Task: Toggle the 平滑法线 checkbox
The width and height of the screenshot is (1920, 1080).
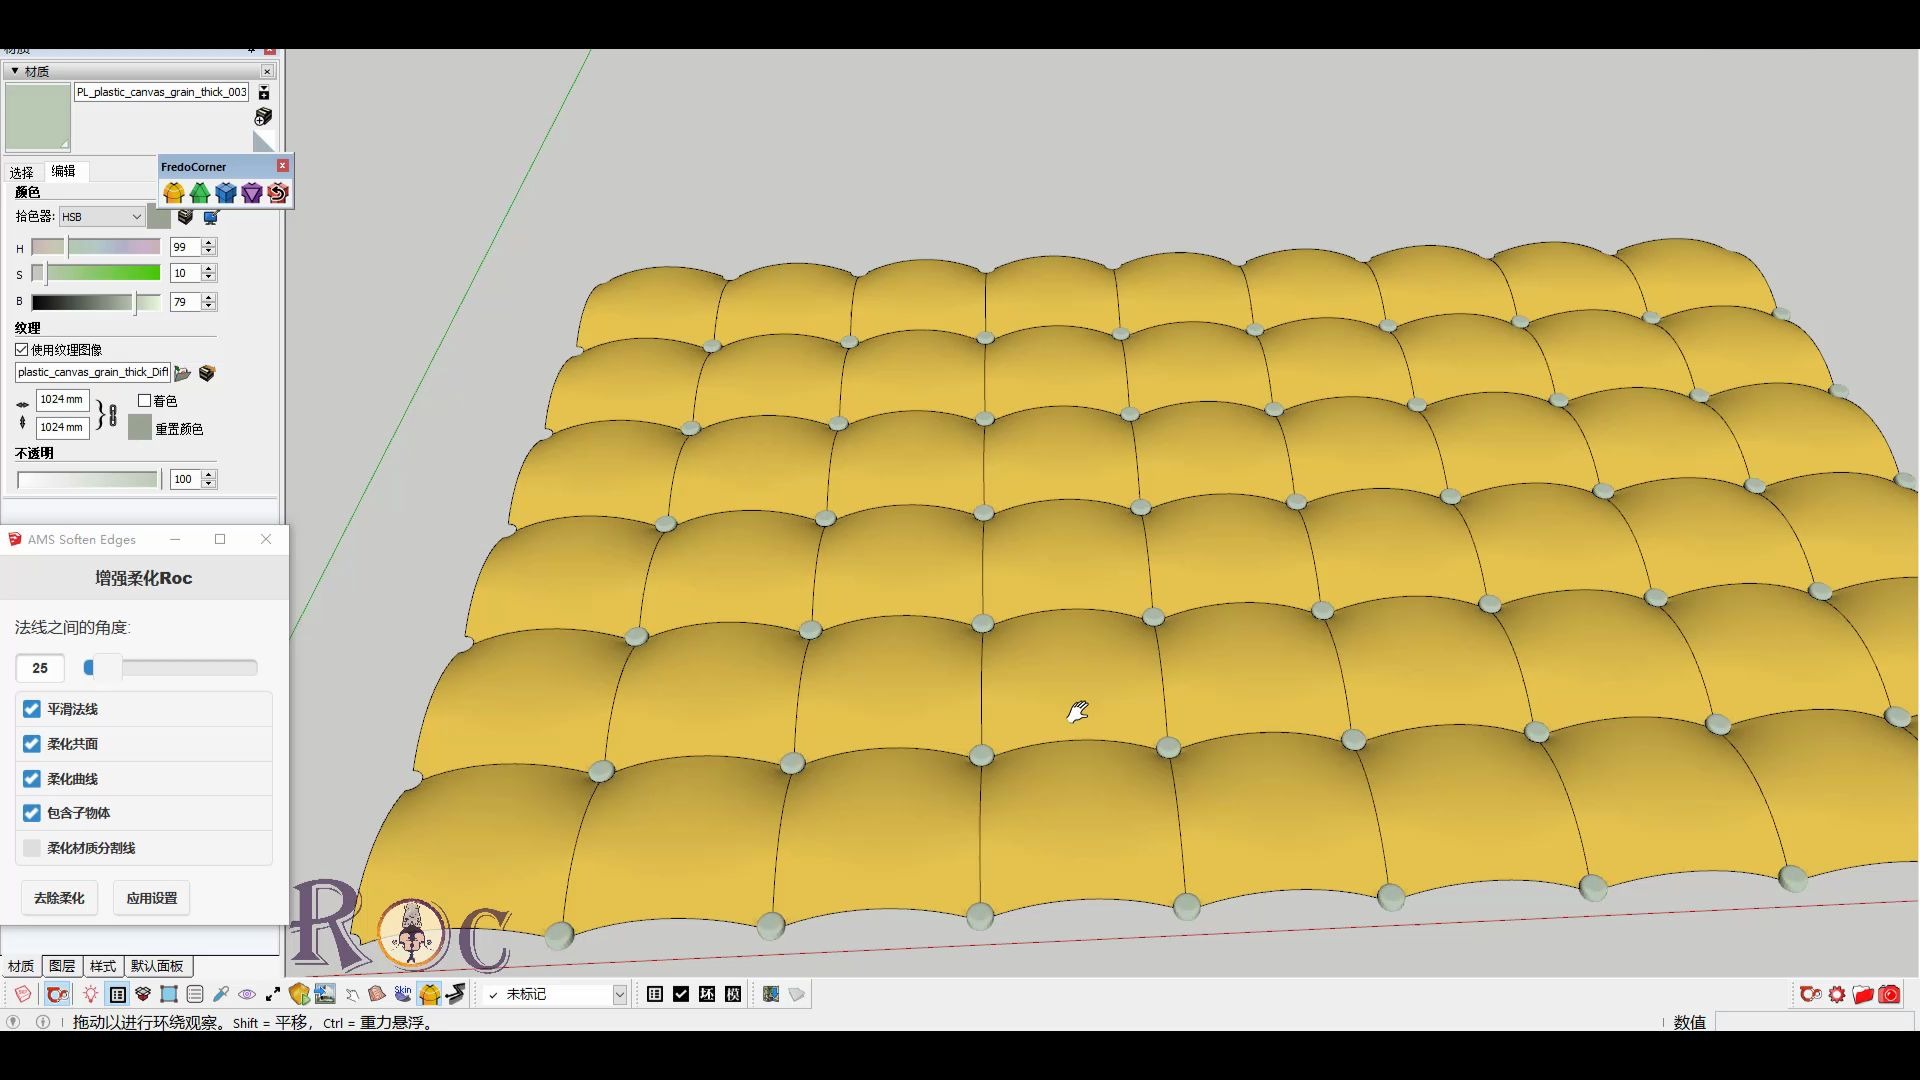Action: (x=32, y=709)
